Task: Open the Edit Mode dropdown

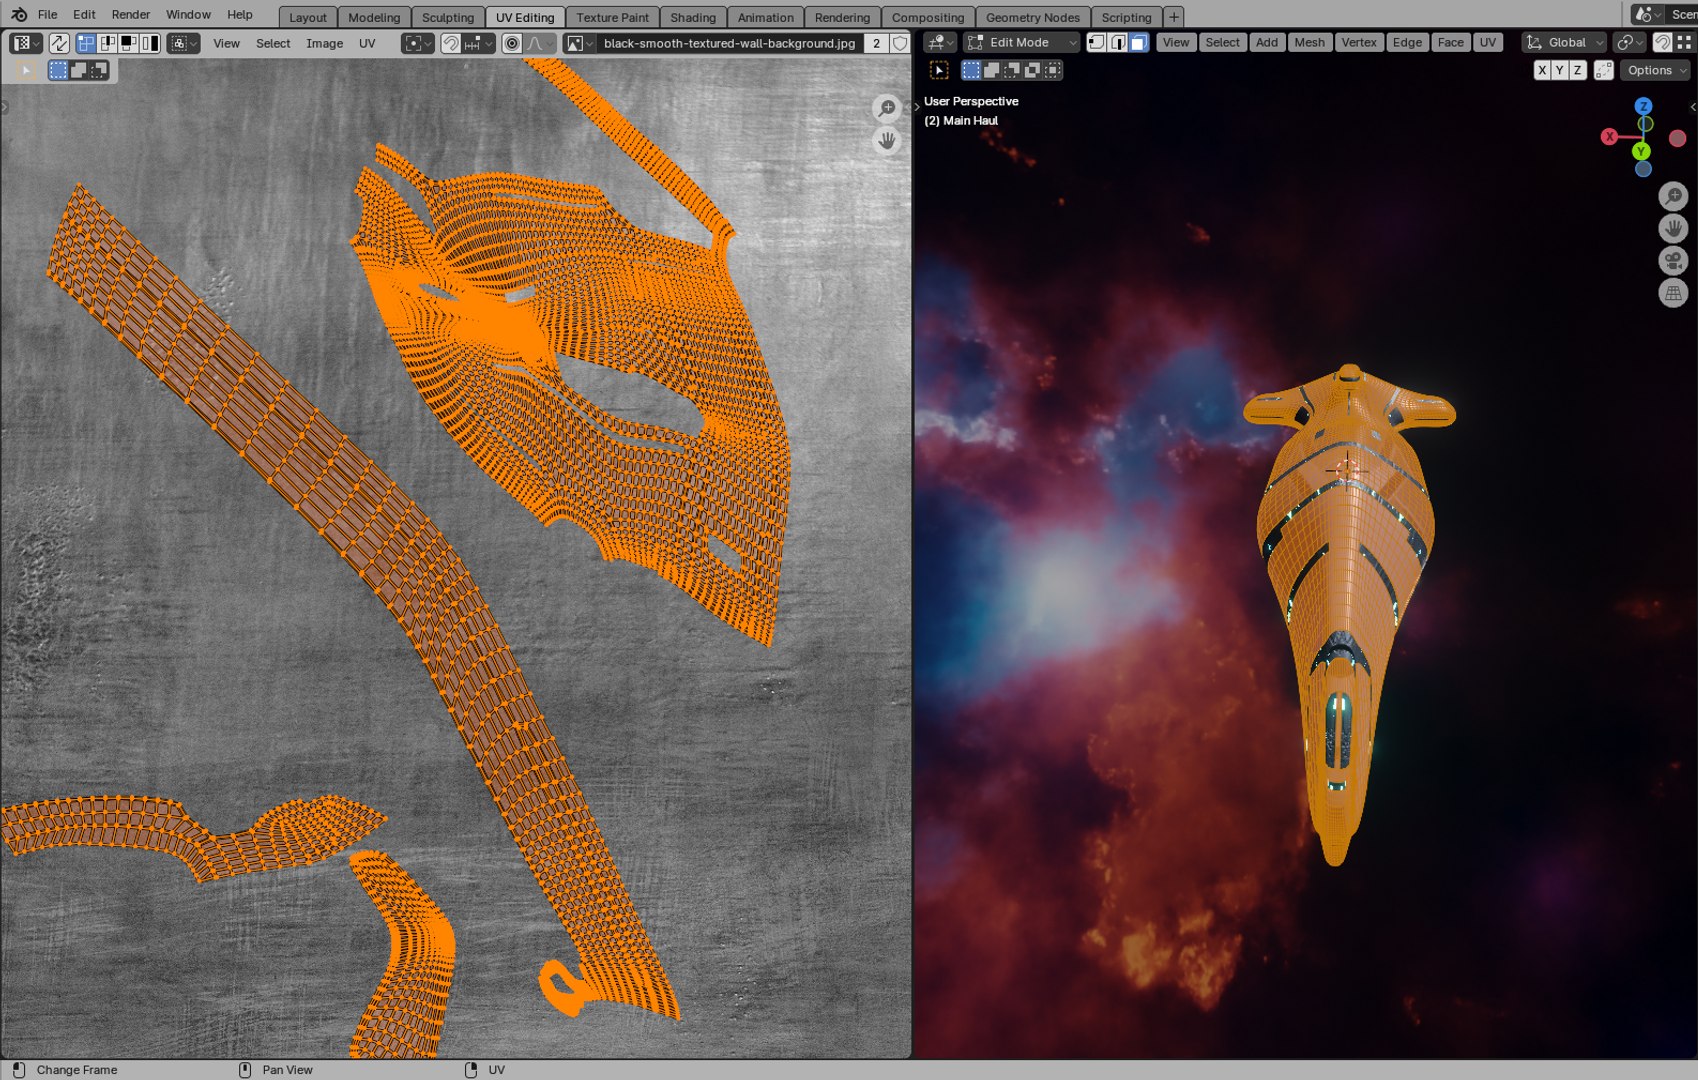Action: [1021, 42]
